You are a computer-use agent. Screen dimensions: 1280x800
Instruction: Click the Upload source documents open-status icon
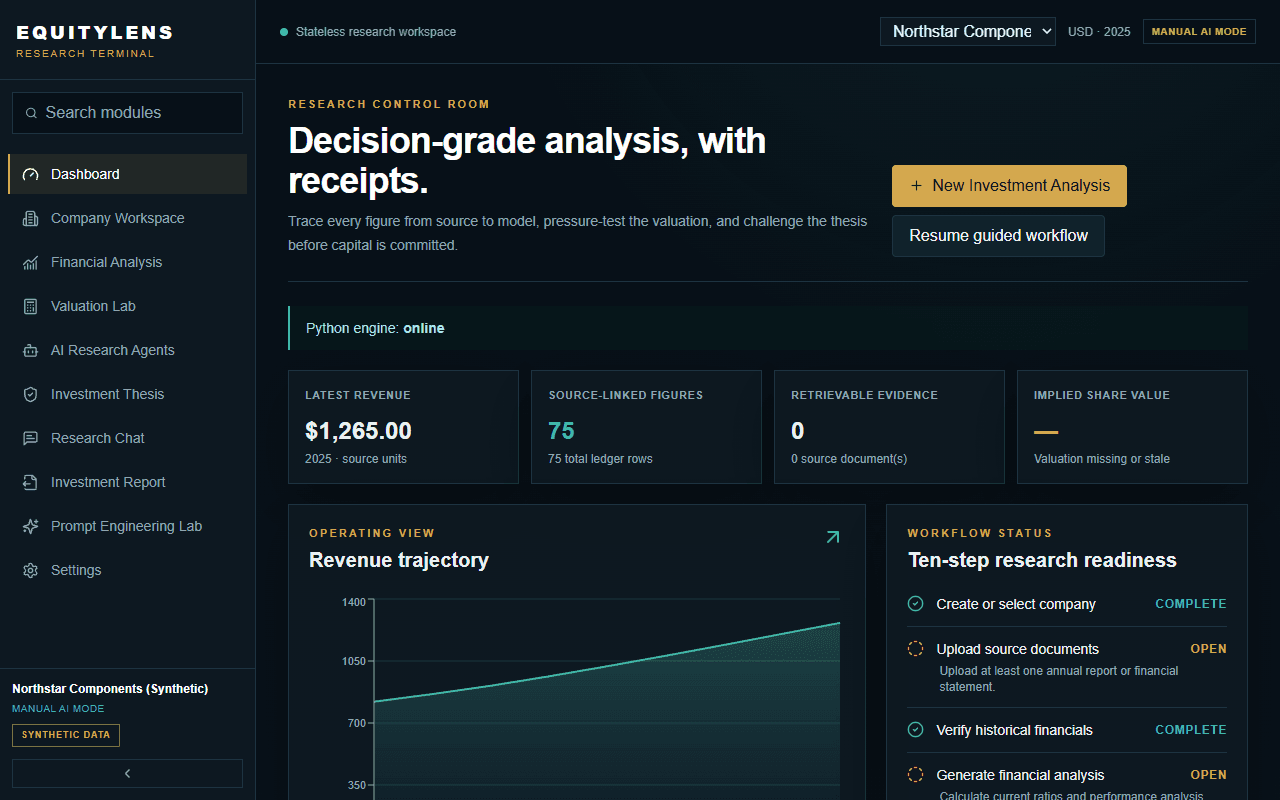[x=915, y=649]
